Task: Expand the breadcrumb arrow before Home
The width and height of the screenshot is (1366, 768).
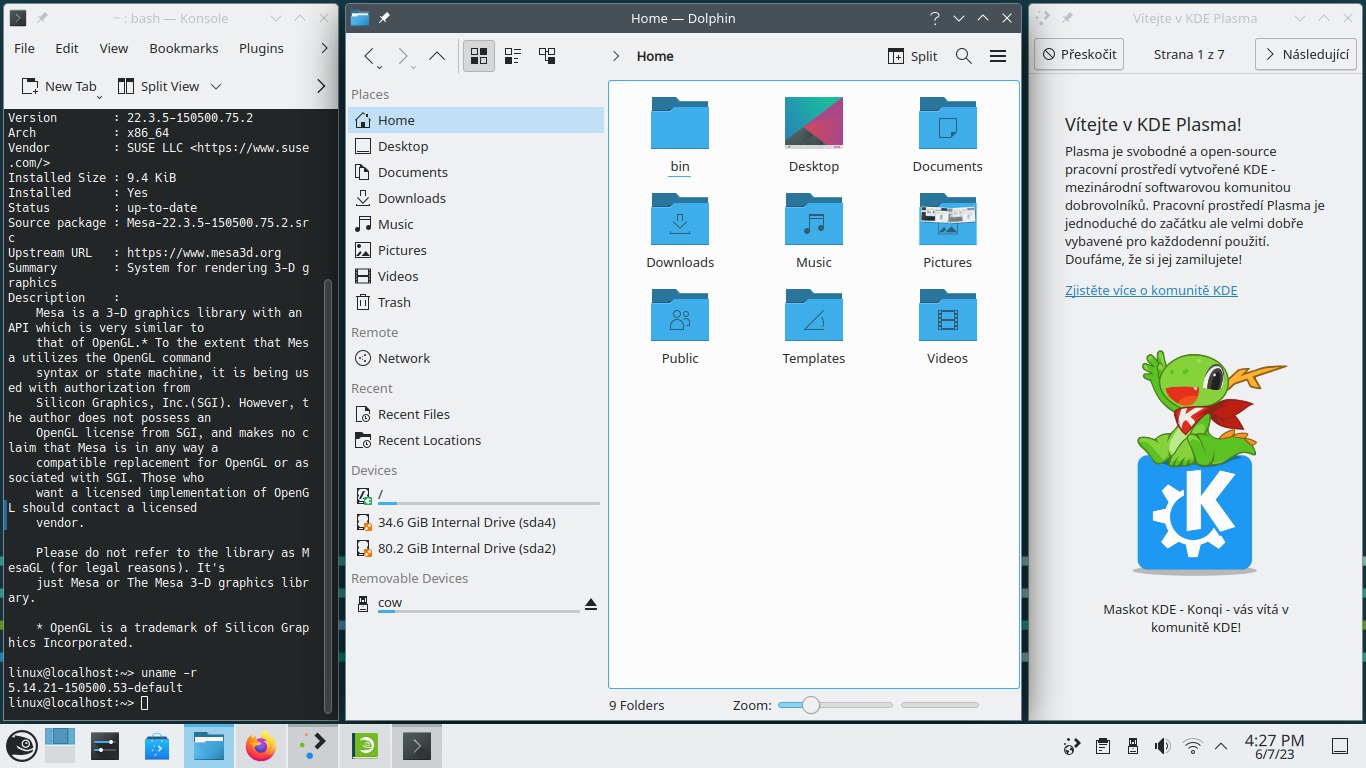Action: coord(616,56)
